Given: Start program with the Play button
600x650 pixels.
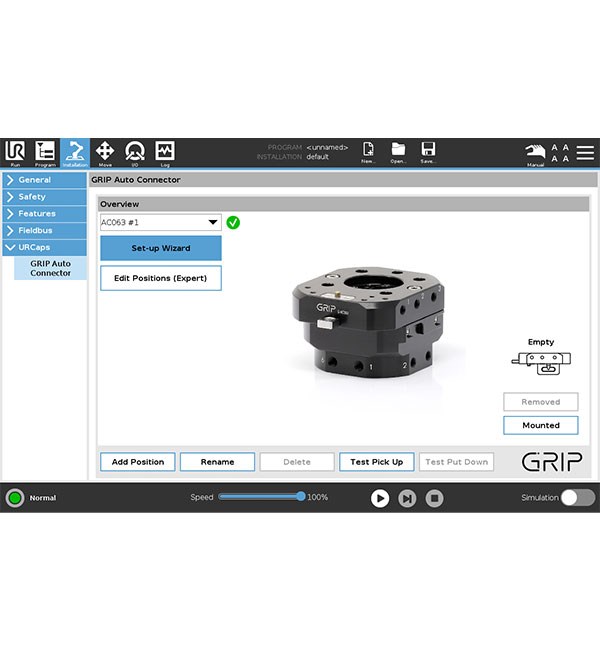Looking at the screenshot, I should point(380,498).
